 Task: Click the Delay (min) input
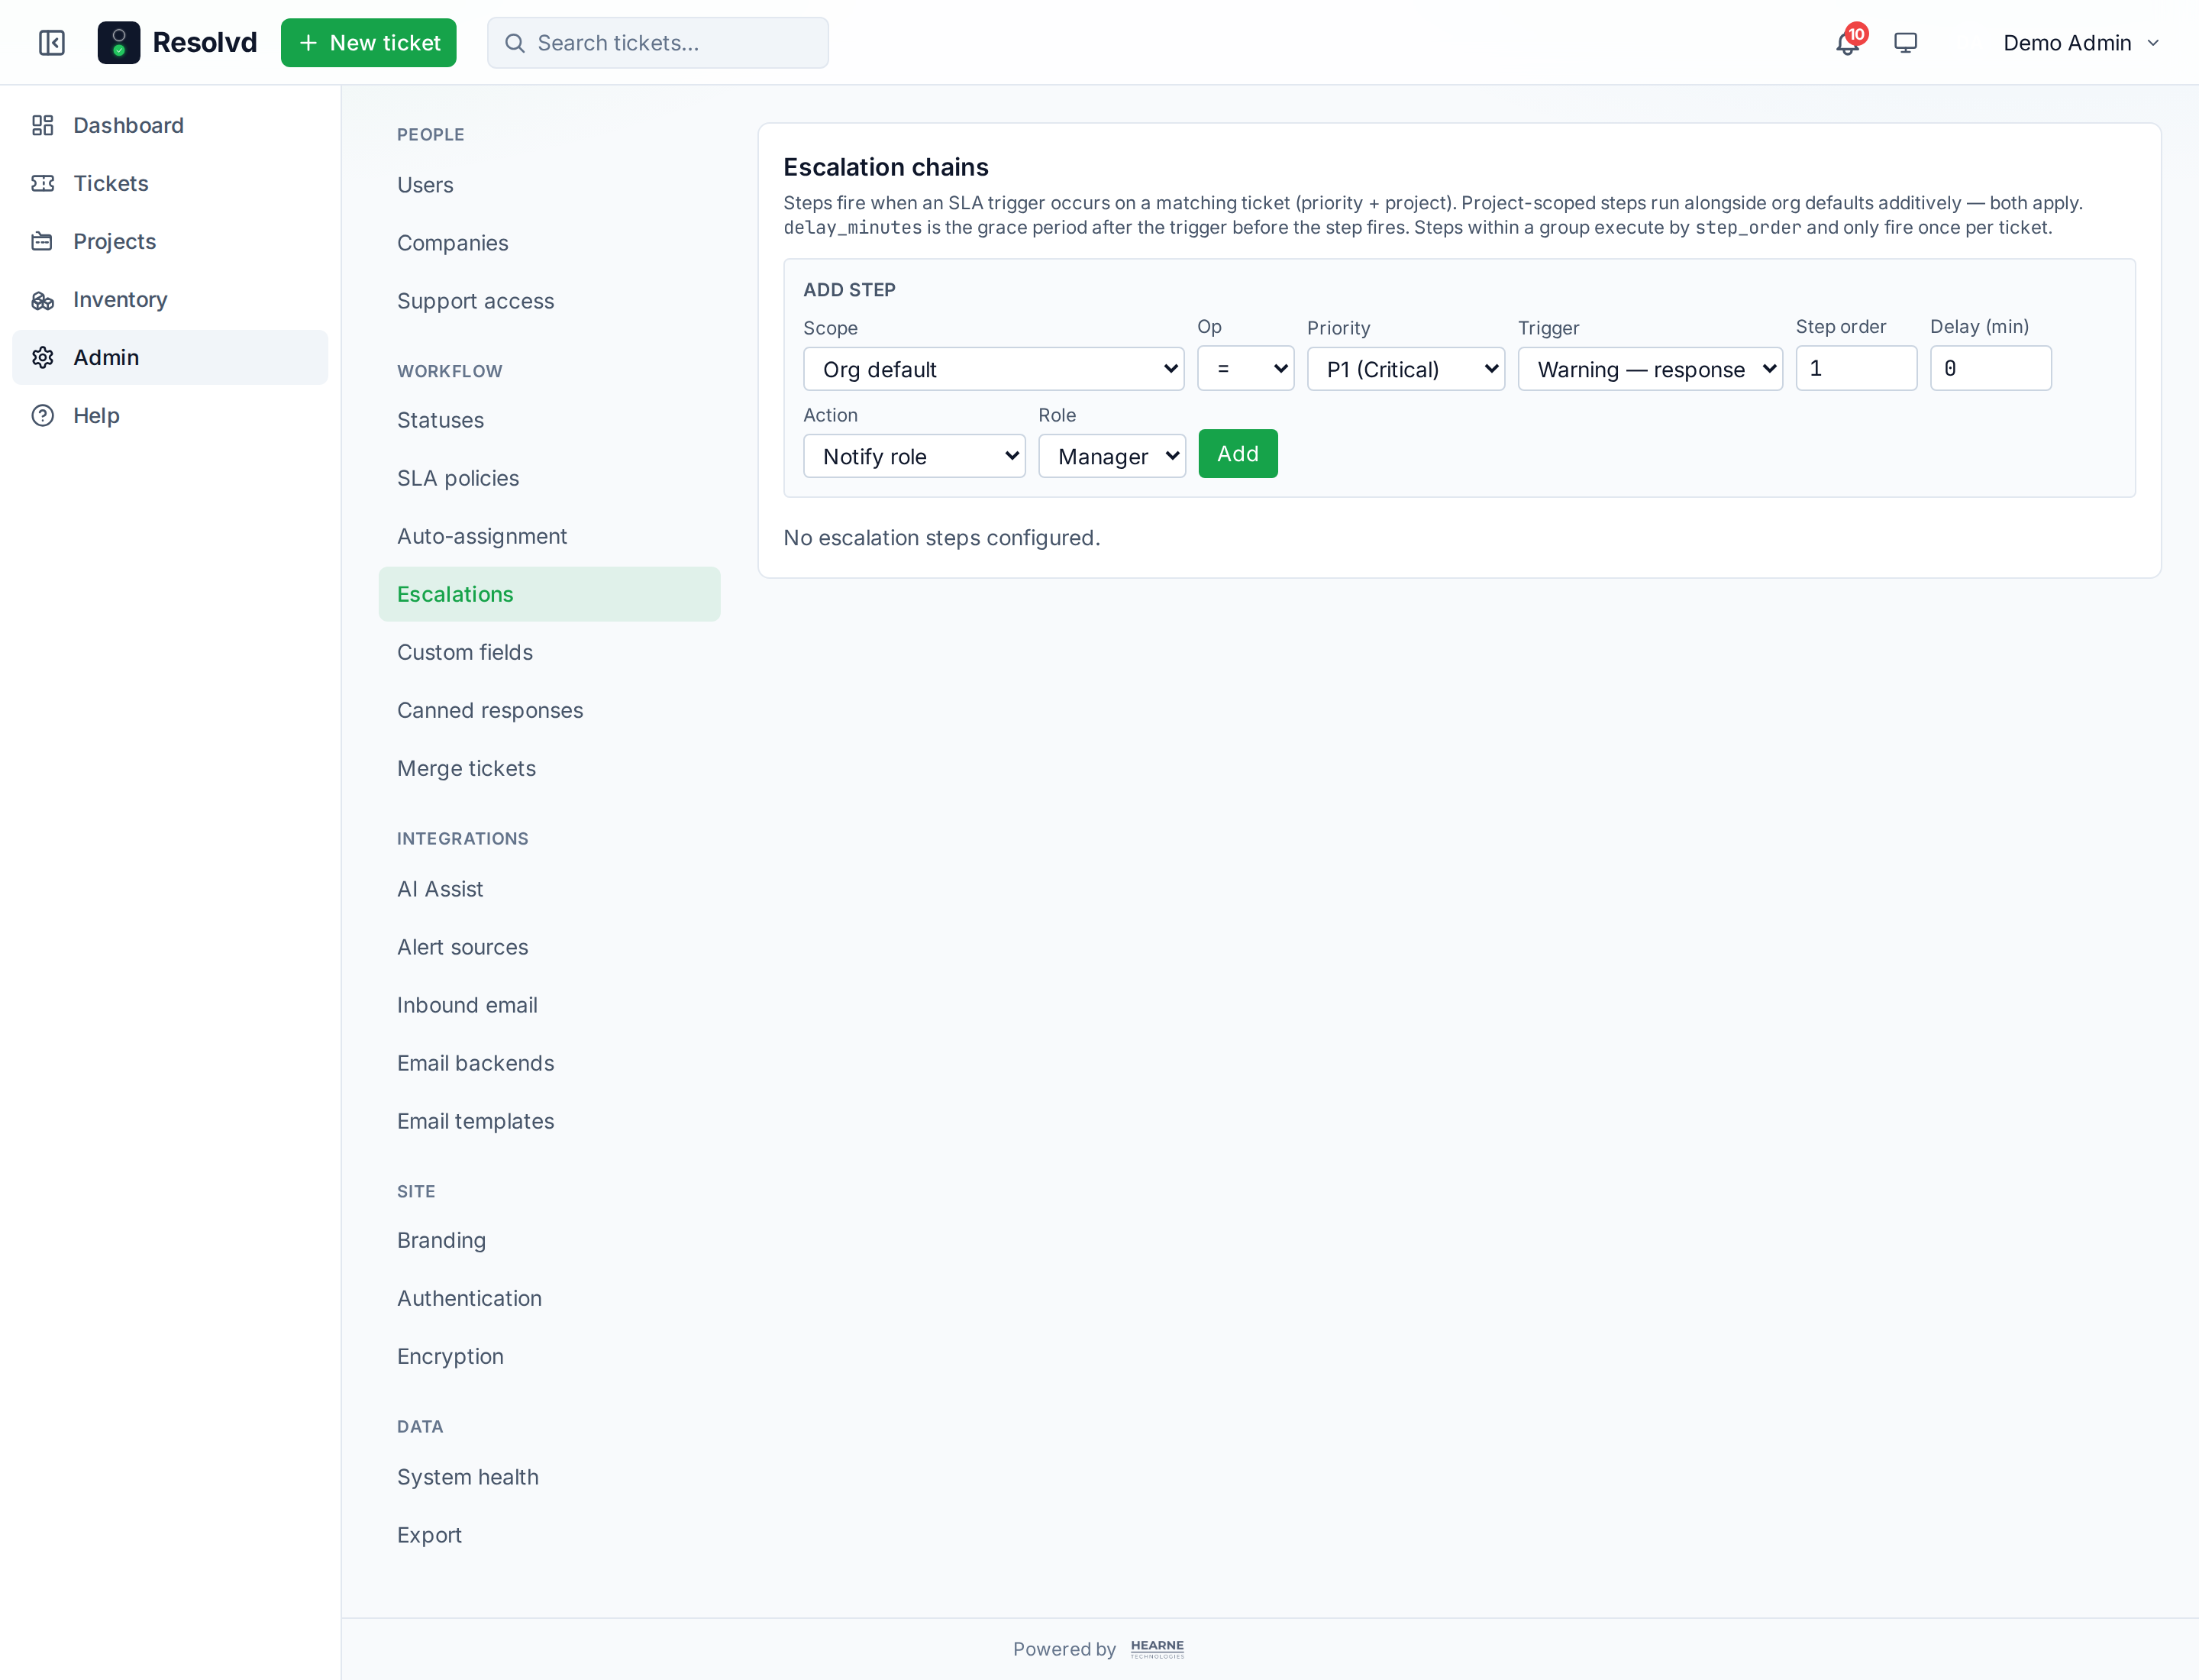[x=1990, y=368]
